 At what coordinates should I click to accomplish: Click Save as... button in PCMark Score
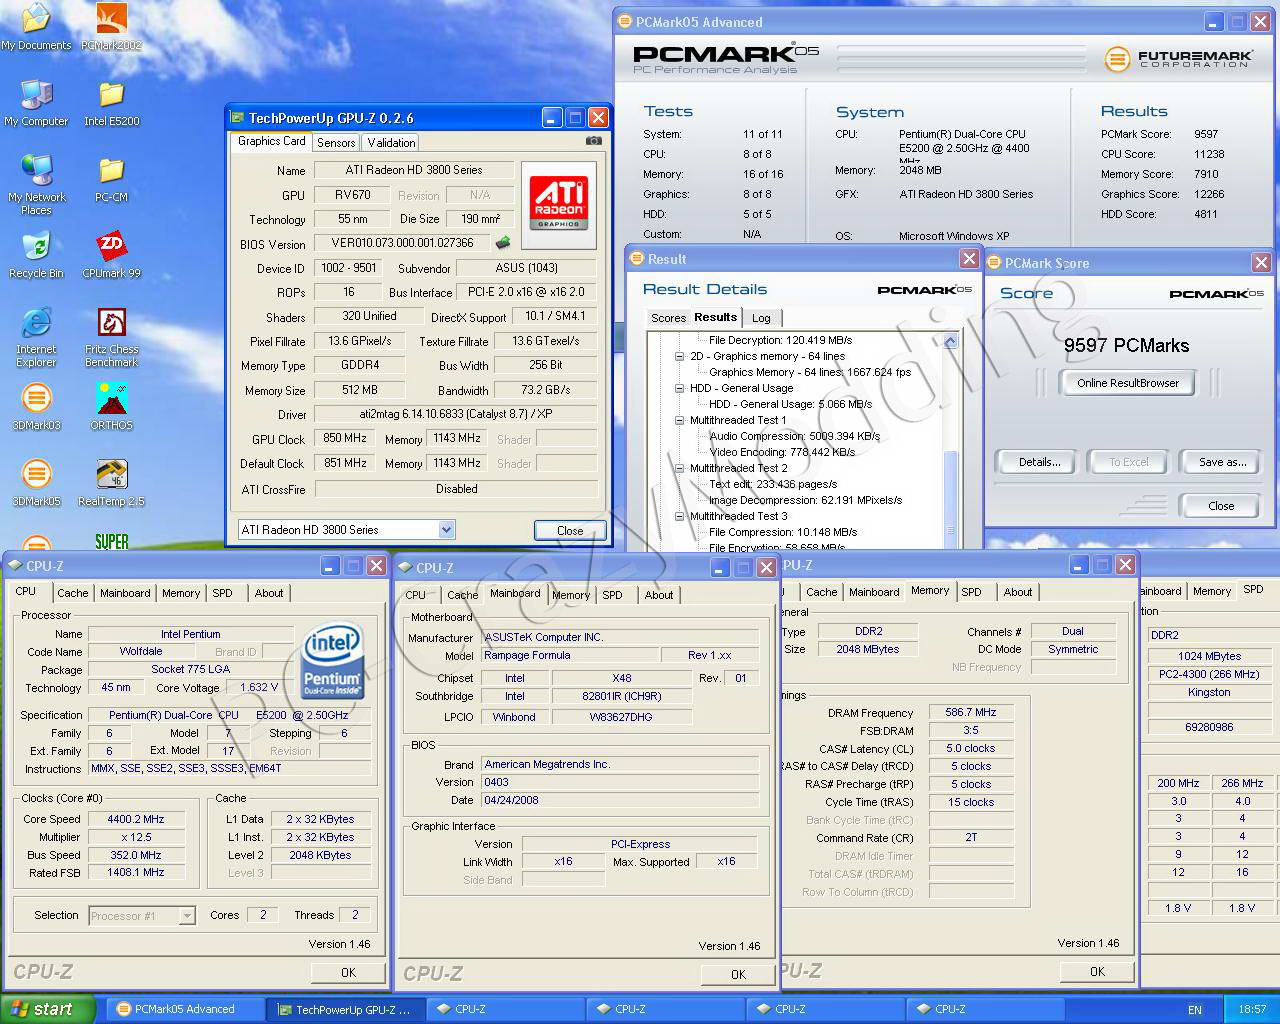point(1222,462)
